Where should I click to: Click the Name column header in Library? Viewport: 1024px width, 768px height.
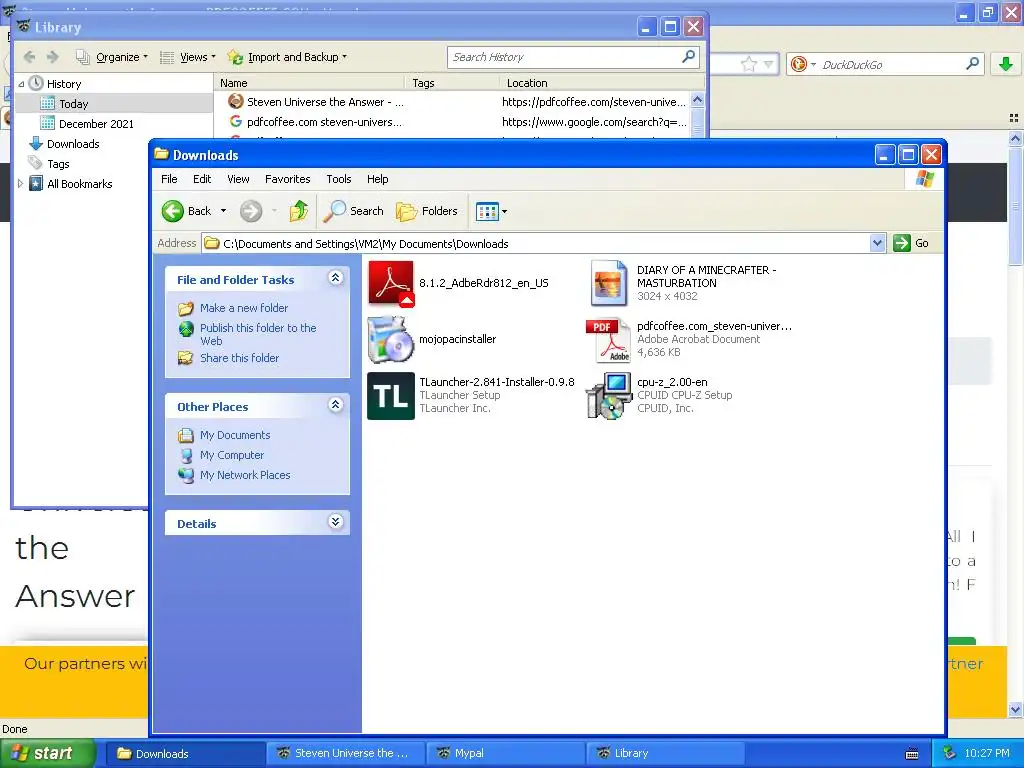[x=310, y=83]
